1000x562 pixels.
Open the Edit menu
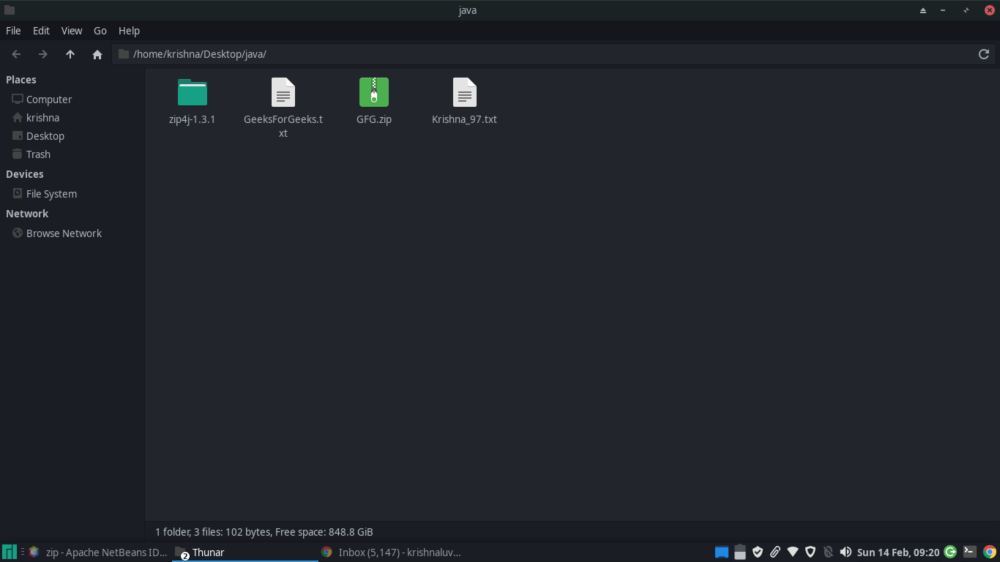click(41, 31)
